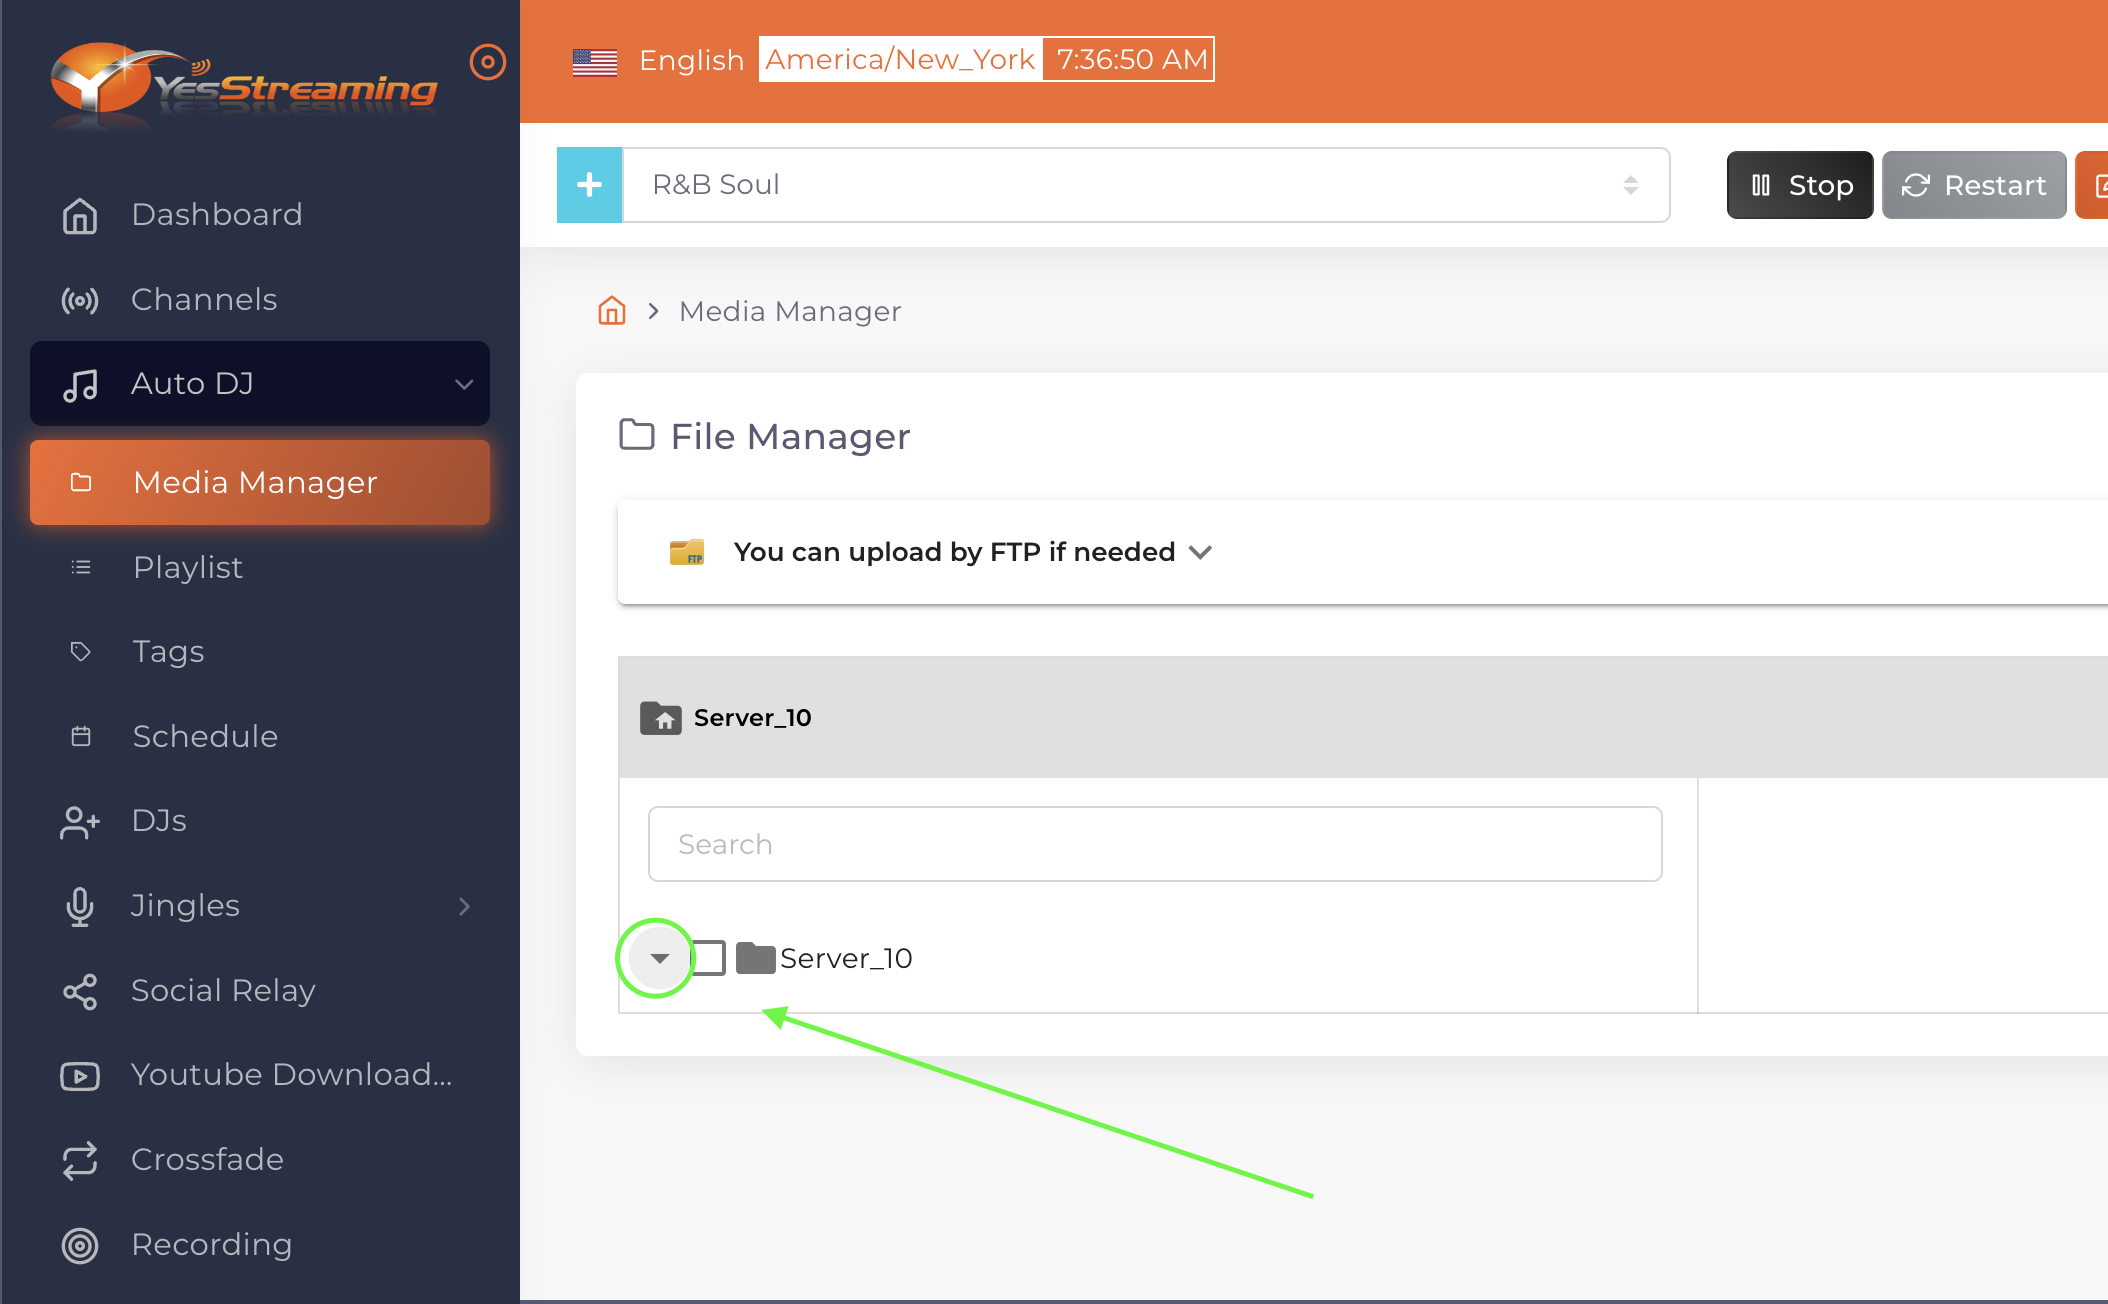Click the Recording target icon
The height and width of the screenshot is (1304, 2108).
[80, 1245]
